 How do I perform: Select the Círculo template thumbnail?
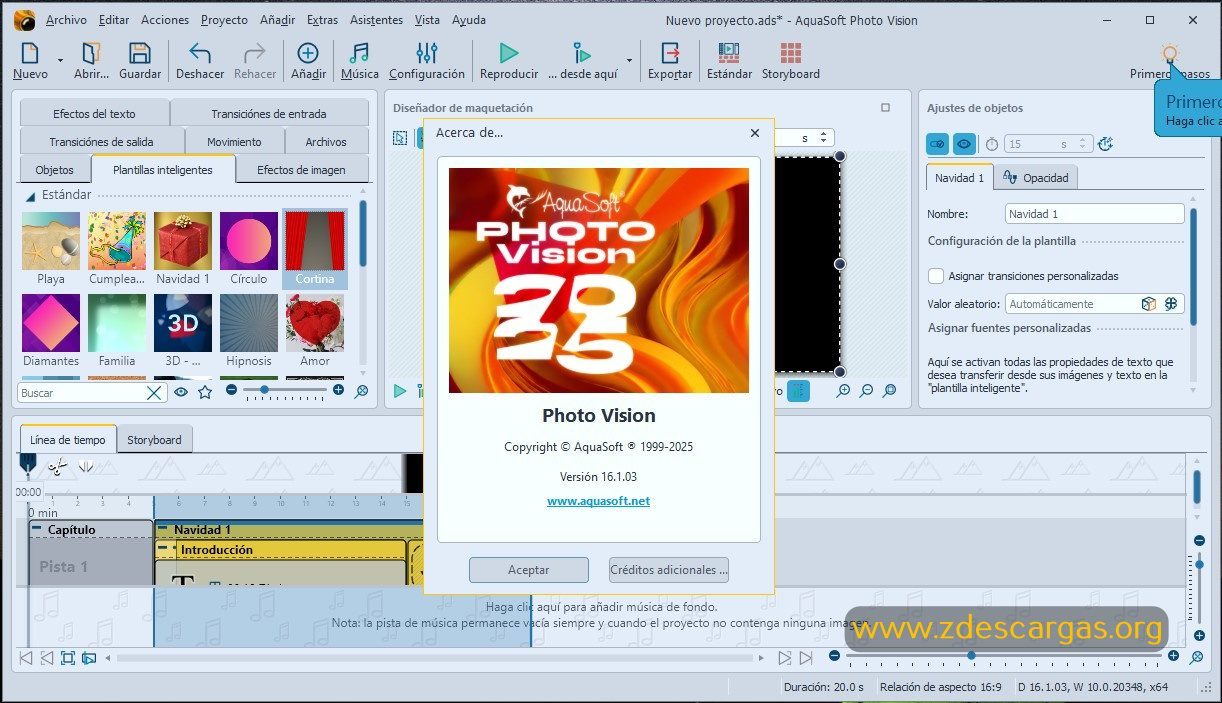[x=249, y=241]
